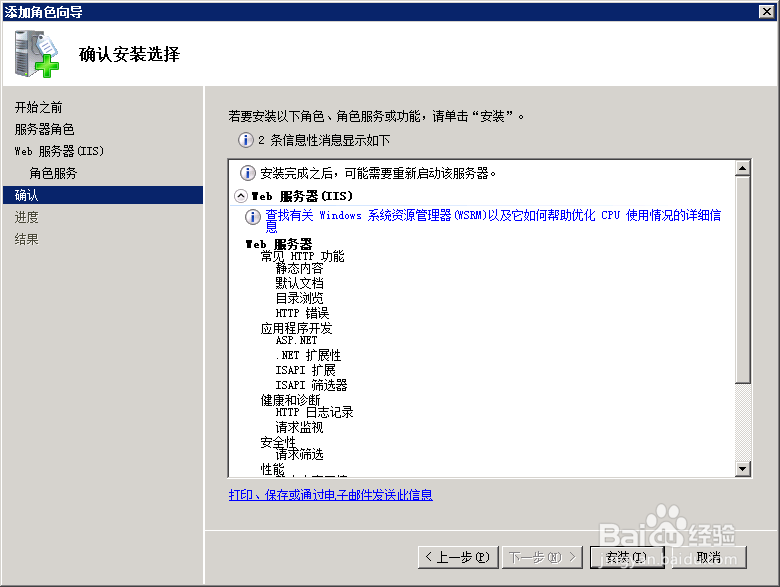Click 应用程序开发 entry
Screen dimensions: 780x587
[x=296, y=328]
